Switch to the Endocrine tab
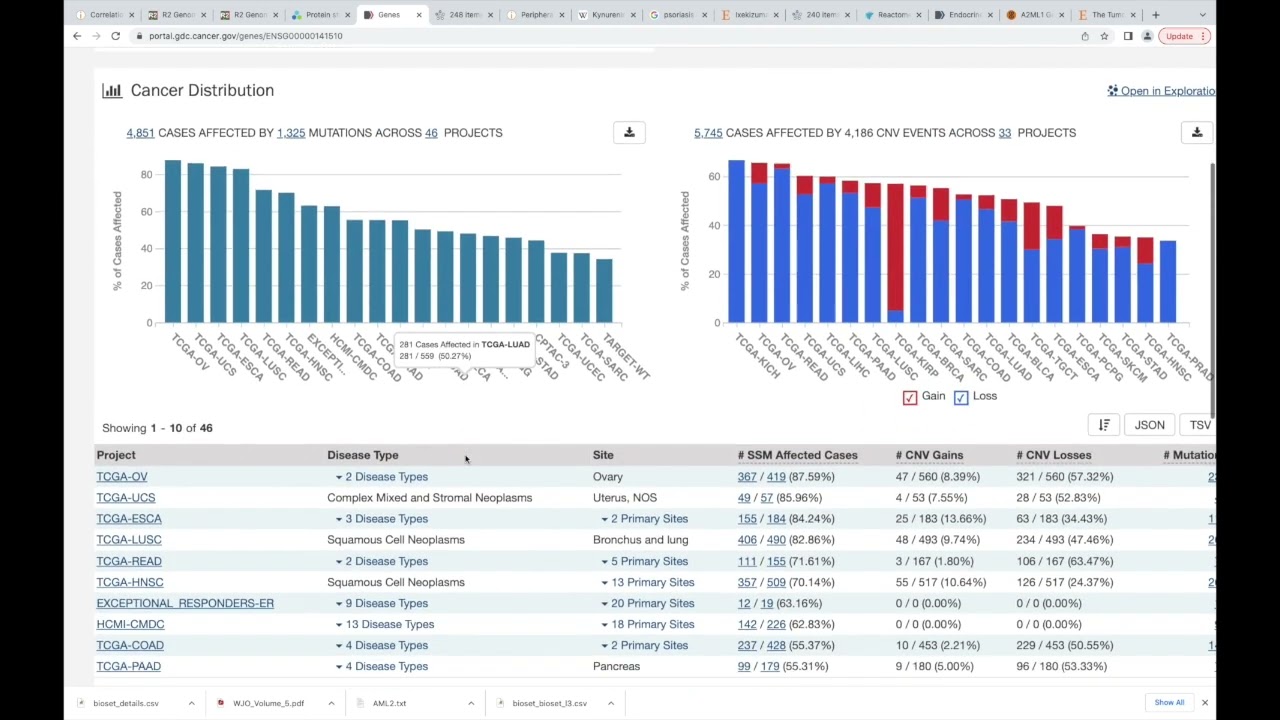This screenshot has width=1280, height=720. click(x=963, y=15)
